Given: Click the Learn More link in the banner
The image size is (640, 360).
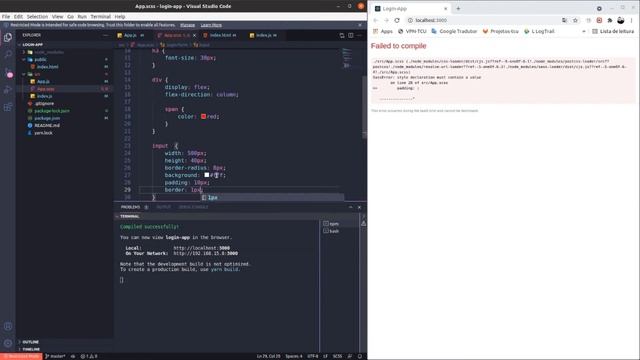Looking at the screenshot, I should (211, 25).
